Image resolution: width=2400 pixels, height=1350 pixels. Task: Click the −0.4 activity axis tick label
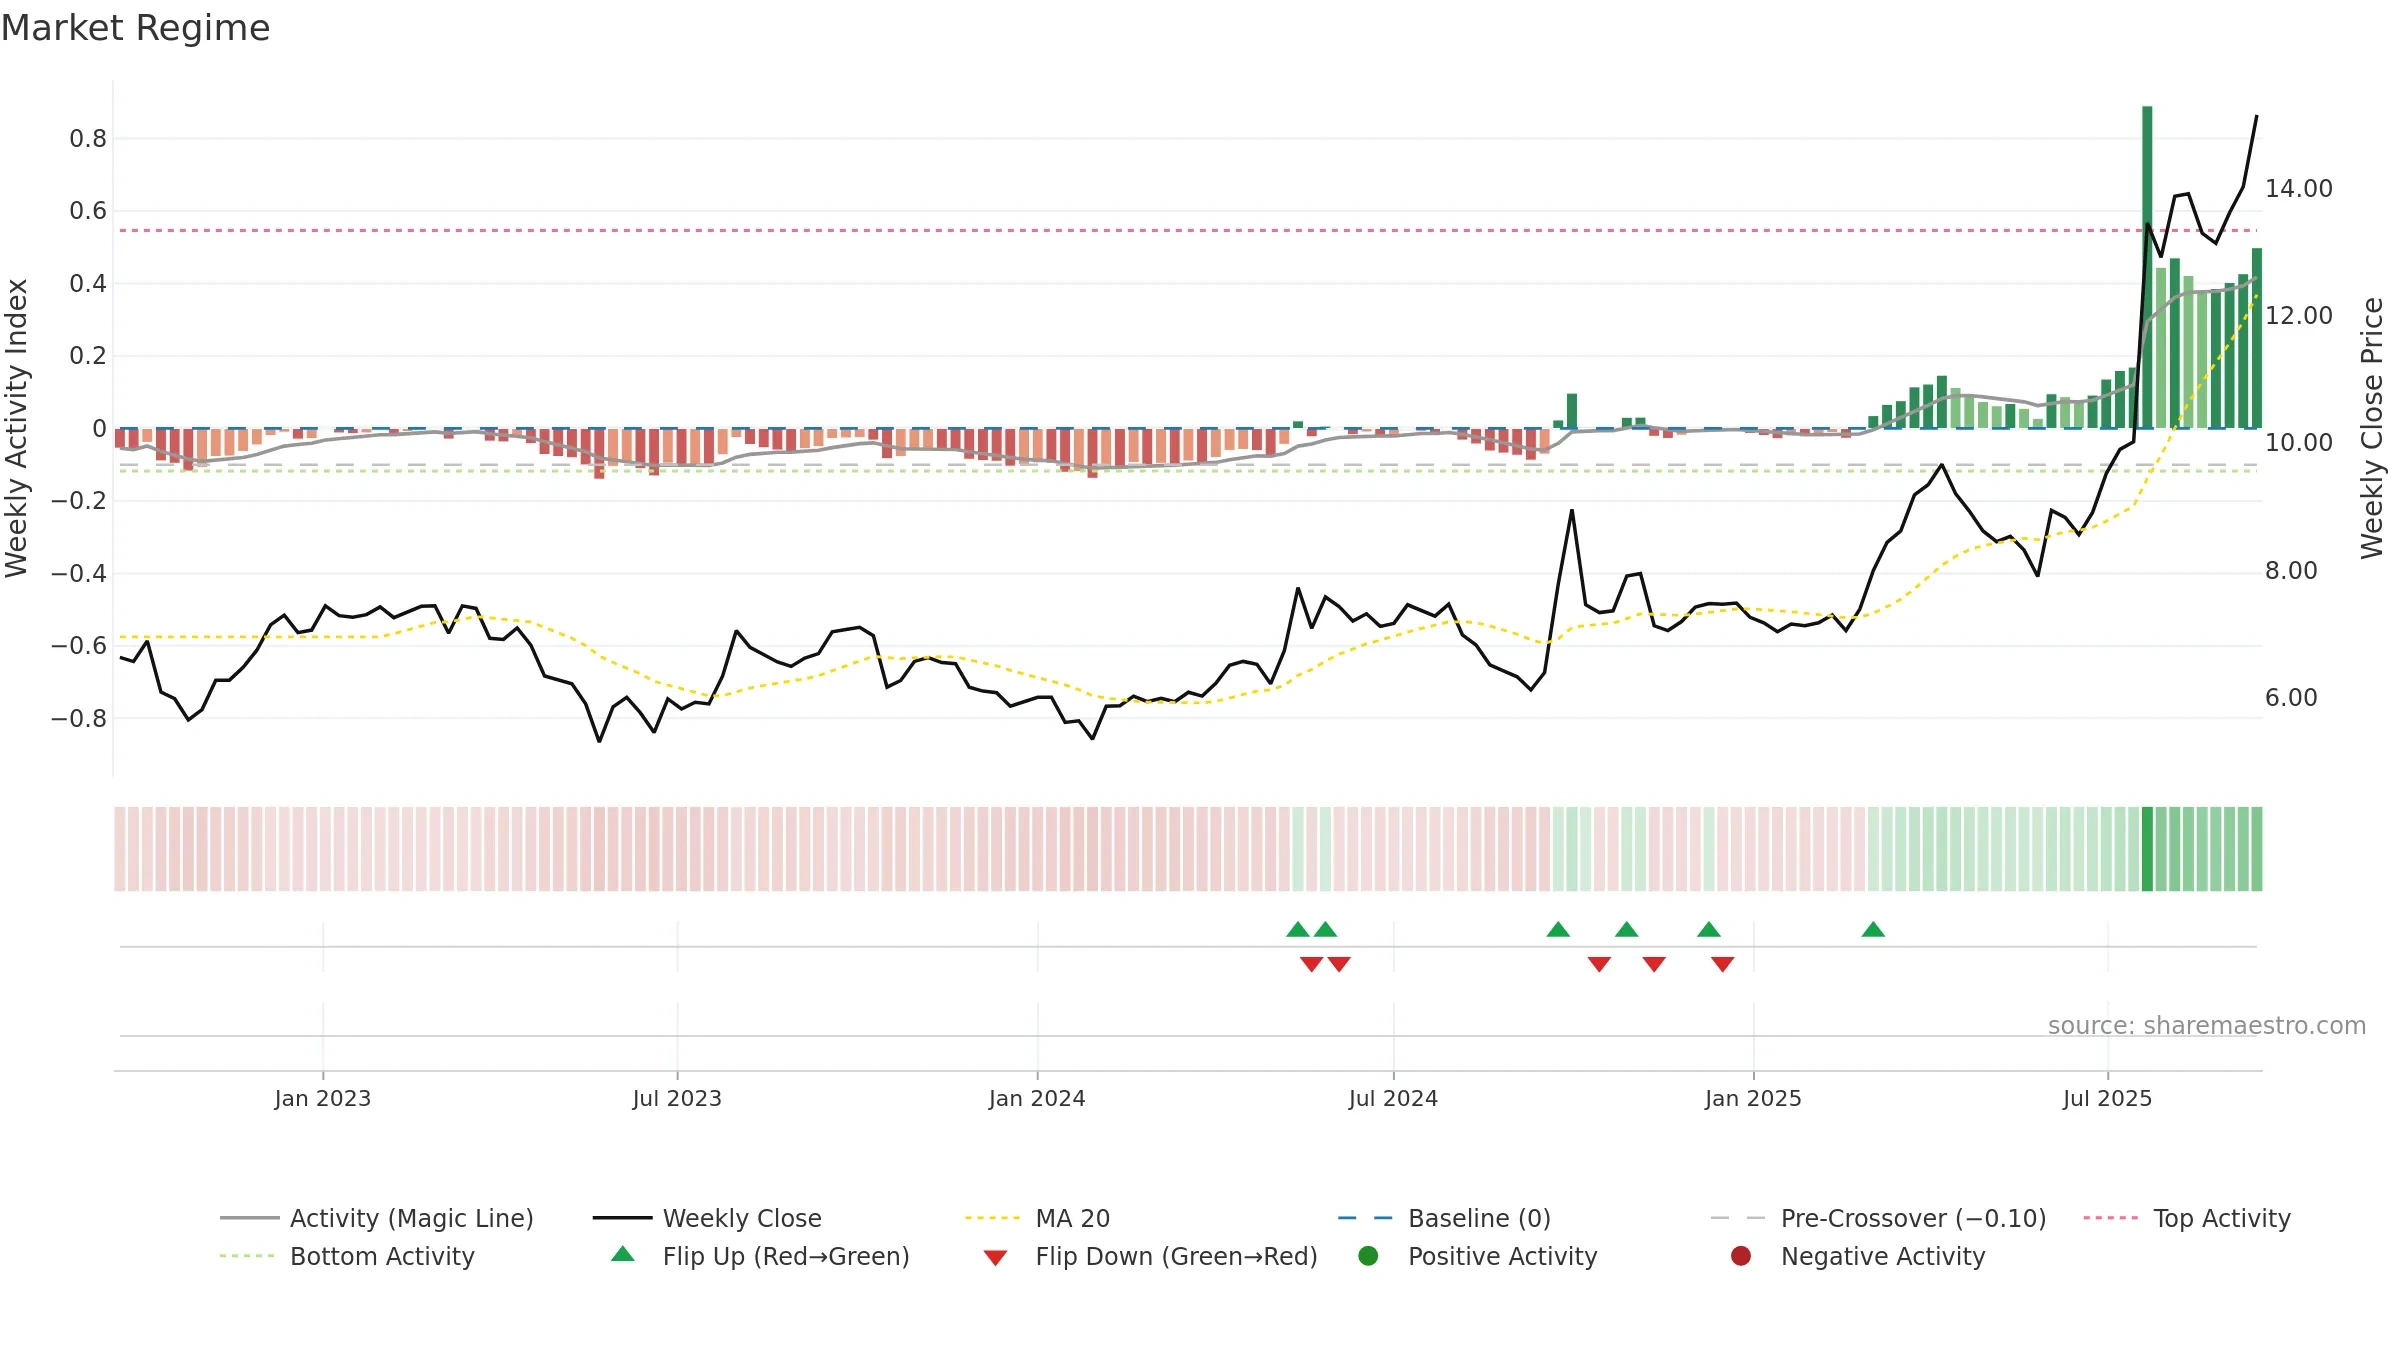pyautogui.click(x=79, y=573)
